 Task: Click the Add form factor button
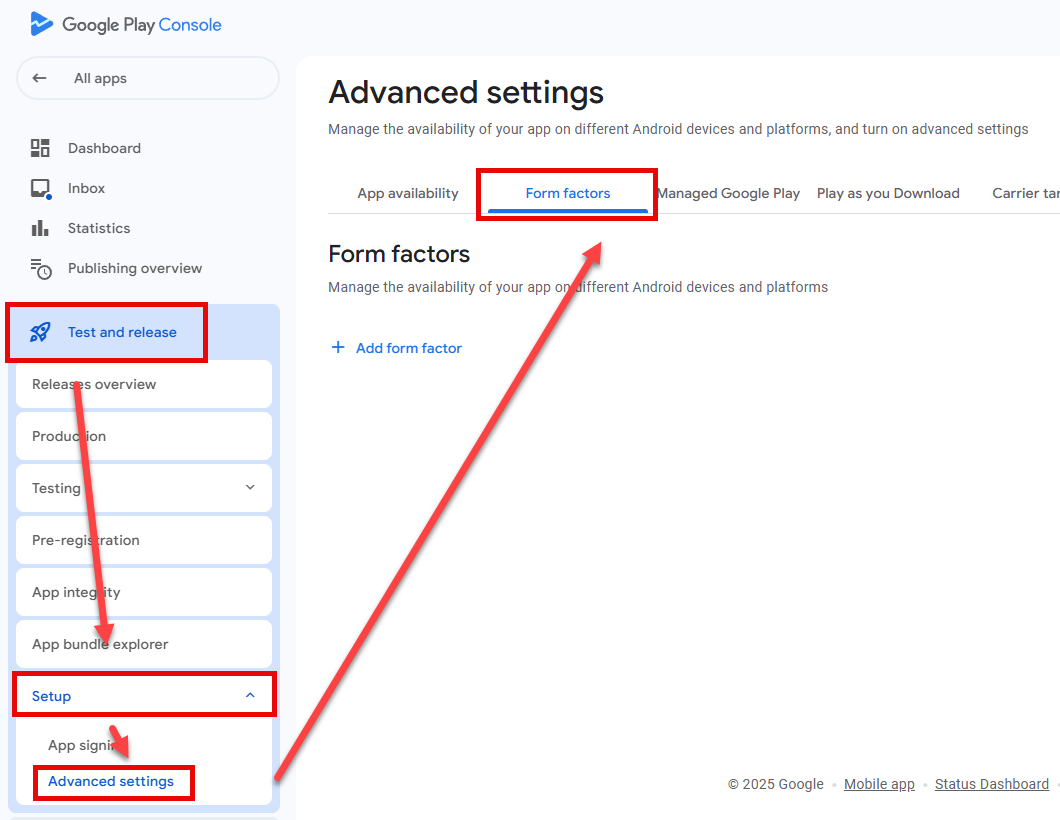click(x=408, y=348)
